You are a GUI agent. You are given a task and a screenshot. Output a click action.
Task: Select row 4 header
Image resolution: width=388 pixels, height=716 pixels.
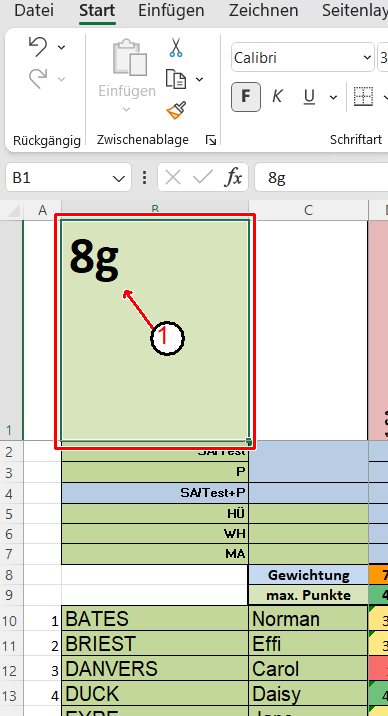11,494
